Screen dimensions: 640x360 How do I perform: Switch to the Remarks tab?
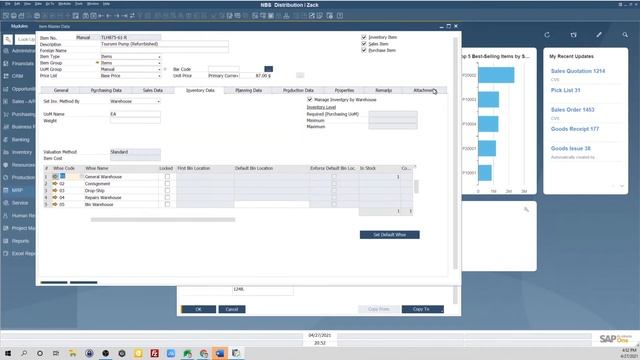[383, 90]
